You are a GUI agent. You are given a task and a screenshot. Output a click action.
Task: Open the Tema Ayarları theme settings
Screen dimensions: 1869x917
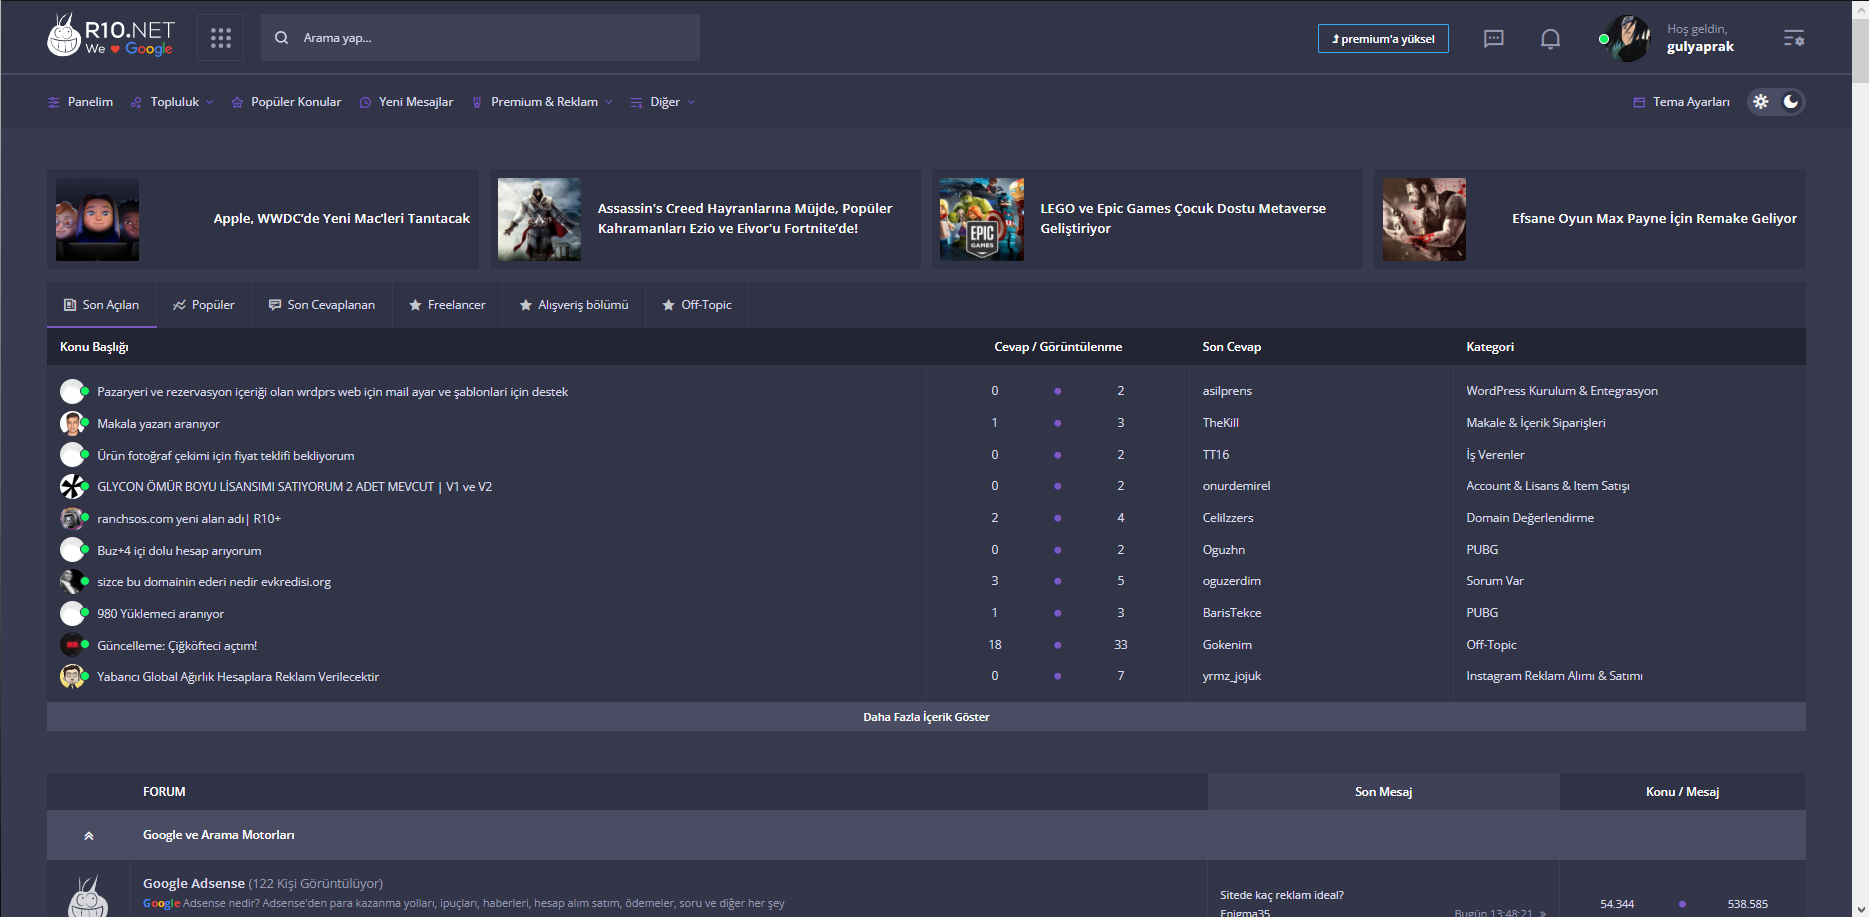point(1681,102)
